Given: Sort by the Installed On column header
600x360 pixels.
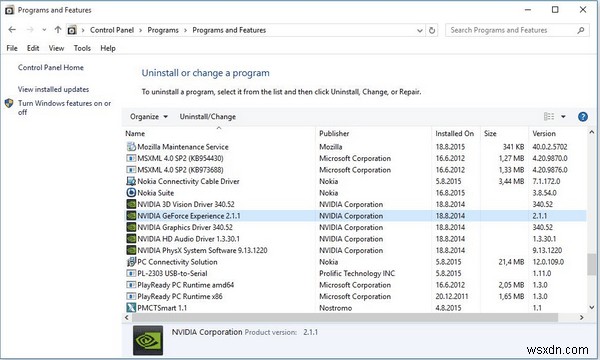Looking at the screenshot, I should [x=456, y=134].
